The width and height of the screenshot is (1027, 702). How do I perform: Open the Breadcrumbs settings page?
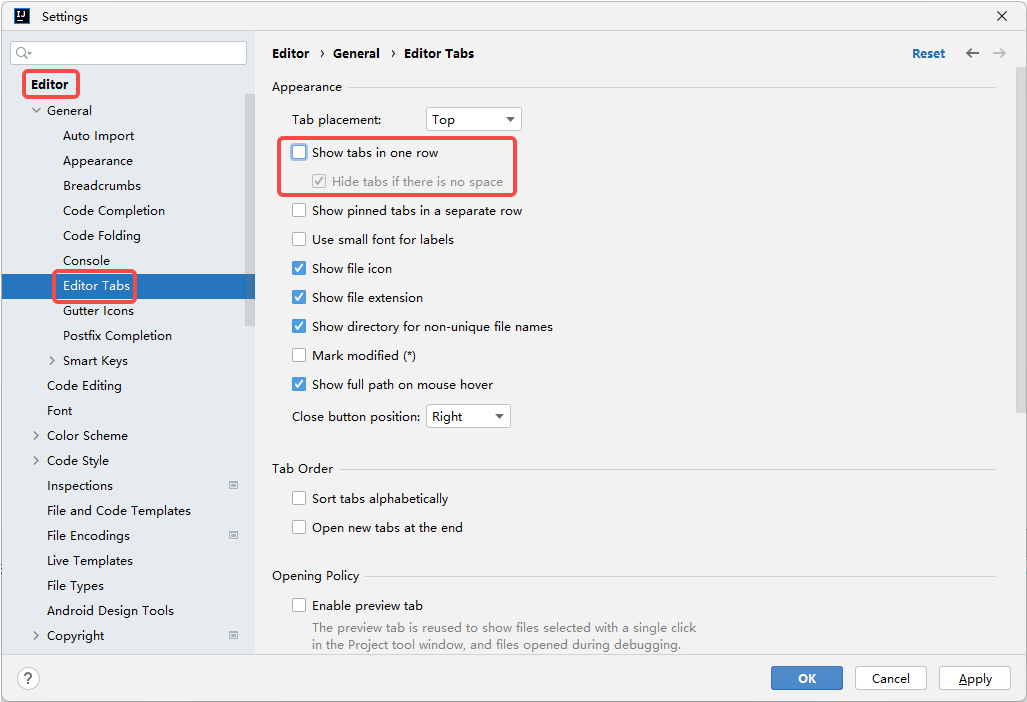coord(102,185)
